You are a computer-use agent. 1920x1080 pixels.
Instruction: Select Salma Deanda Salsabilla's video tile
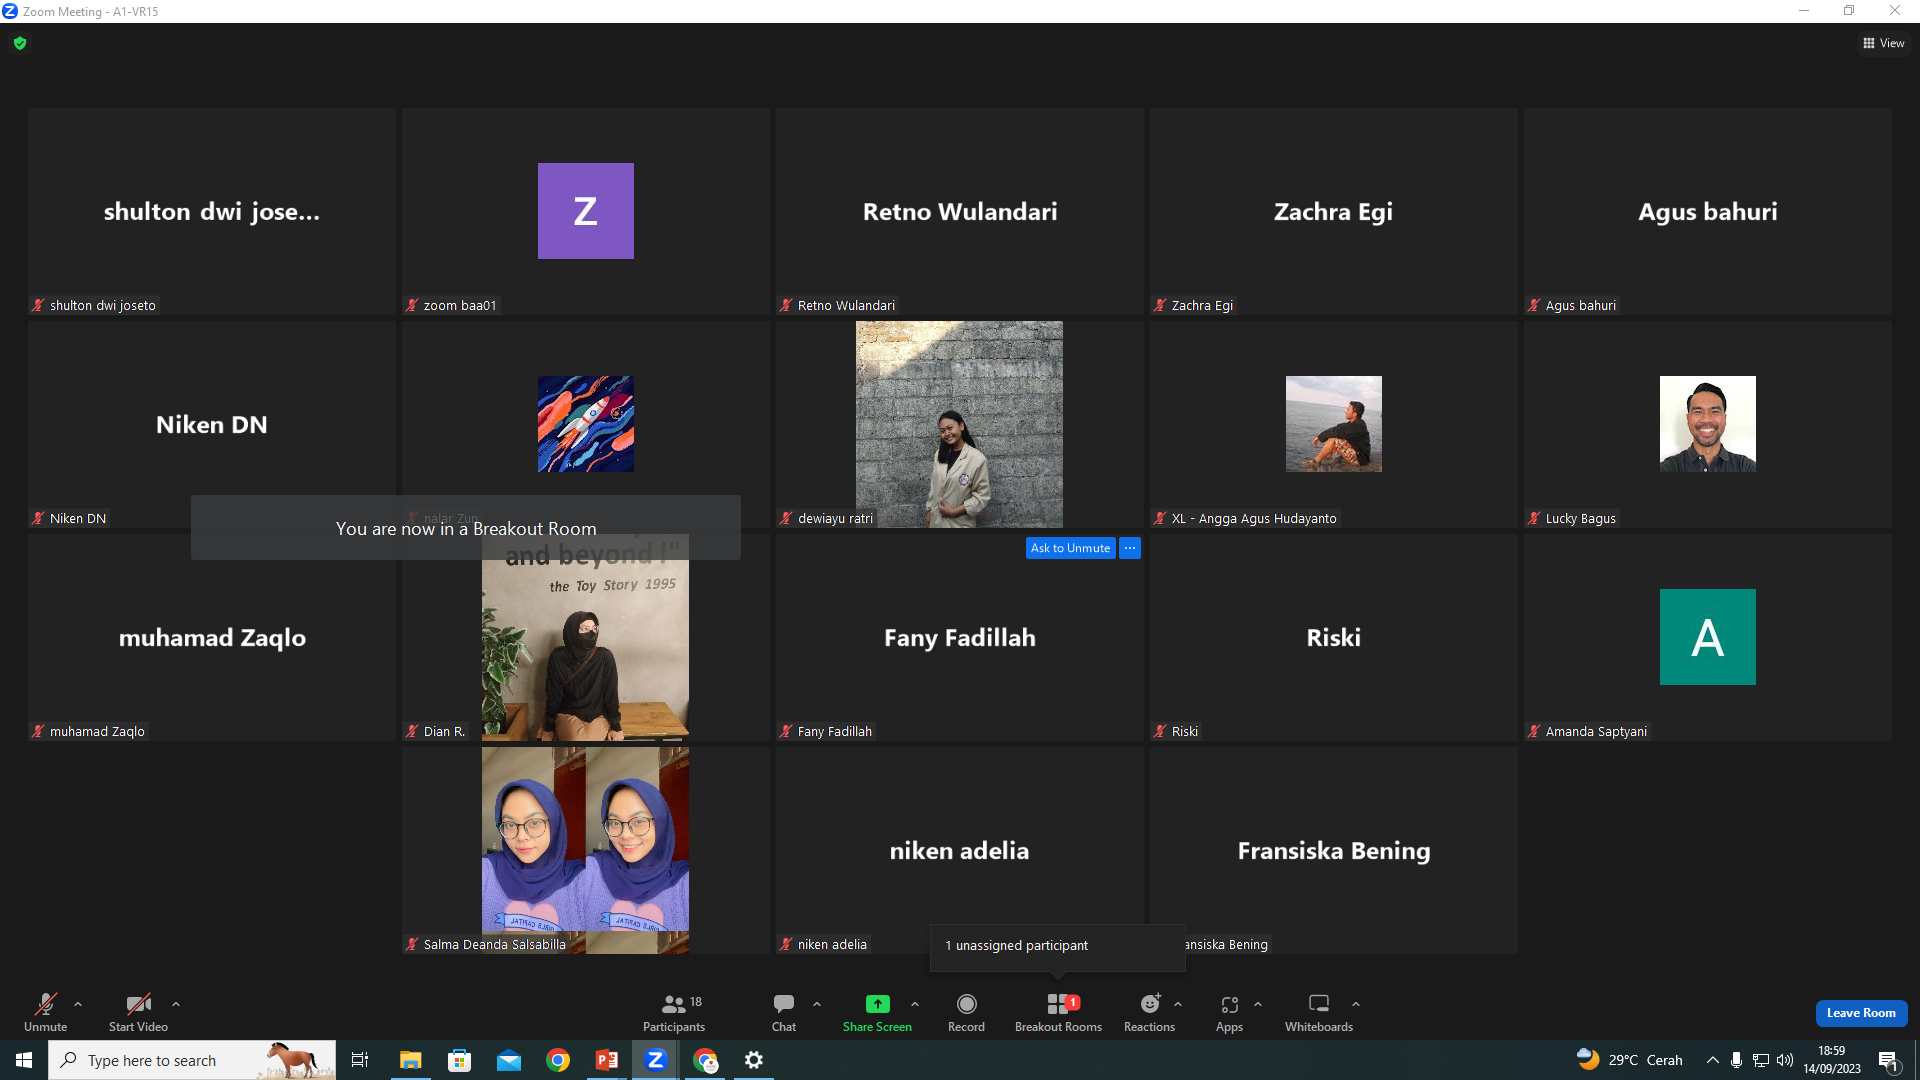585,850
